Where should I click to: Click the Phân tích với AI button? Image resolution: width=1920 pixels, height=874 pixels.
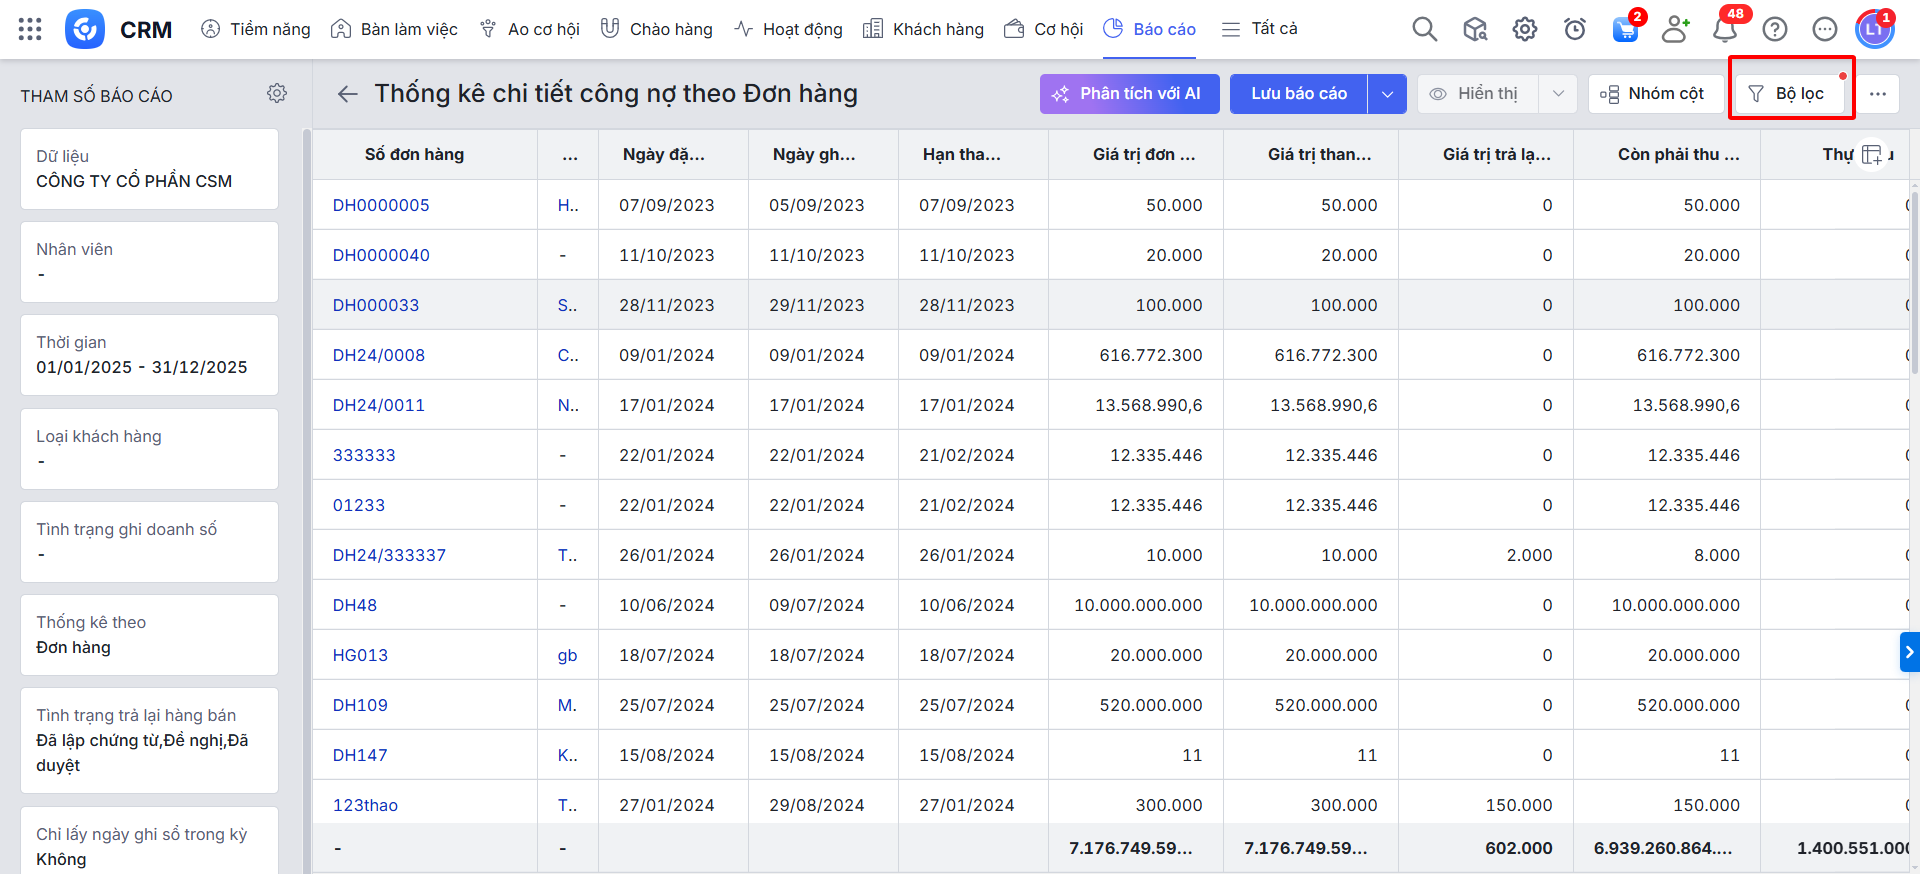(x=1129, y=94)
